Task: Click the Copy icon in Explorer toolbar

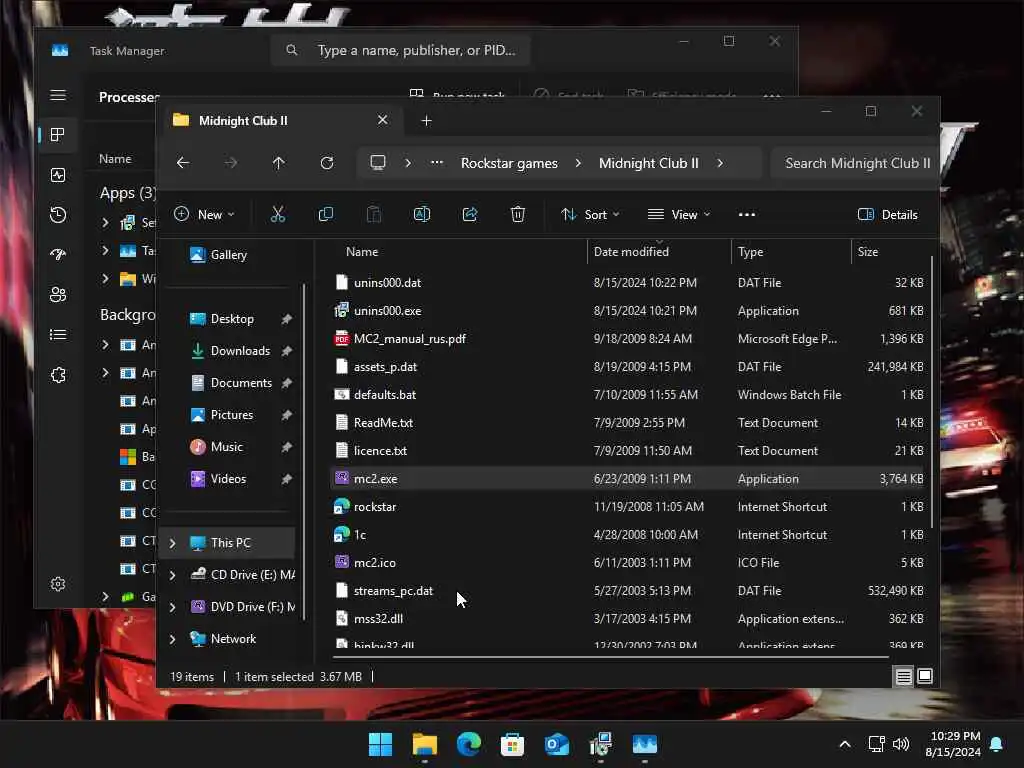Action: pyautogui.click(x=325, y=214)
